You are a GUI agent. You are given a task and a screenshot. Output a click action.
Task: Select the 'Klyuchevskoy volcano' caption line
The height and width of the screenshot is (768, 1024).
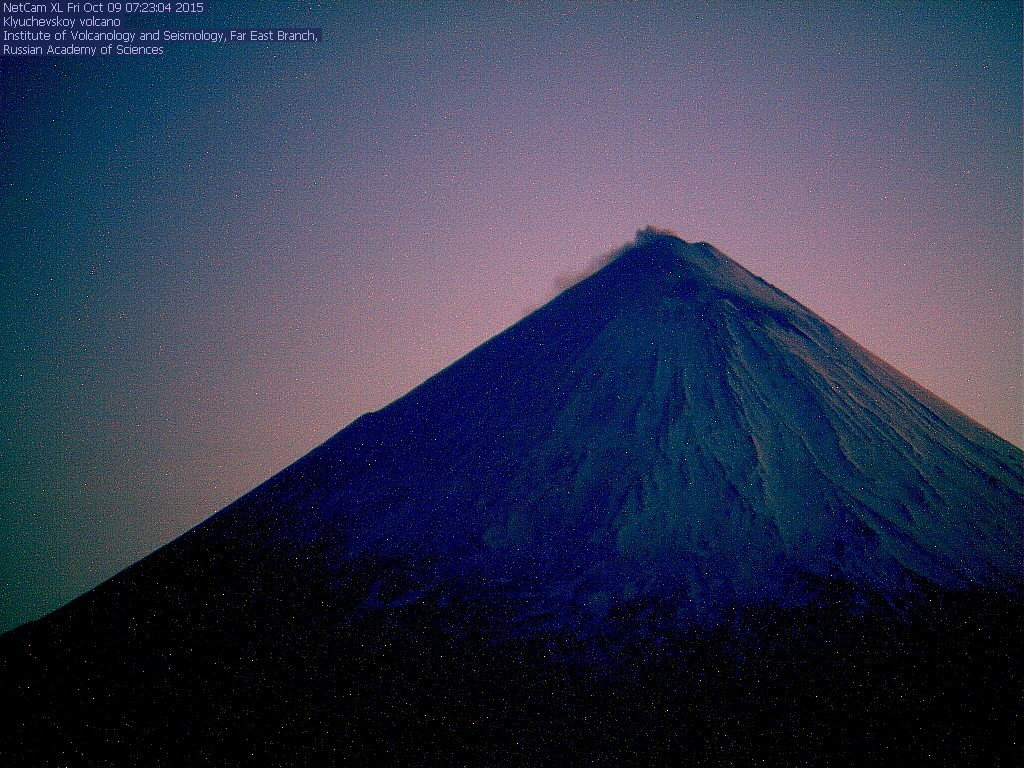[61, 22]
